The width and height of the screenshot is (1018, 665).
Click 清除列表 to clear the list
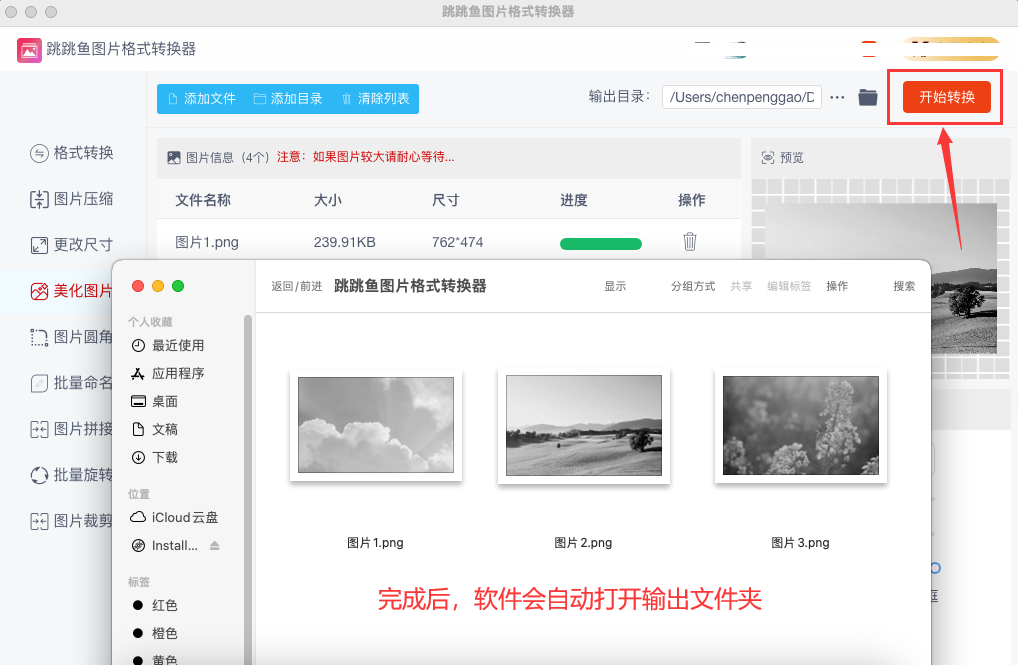375,99
